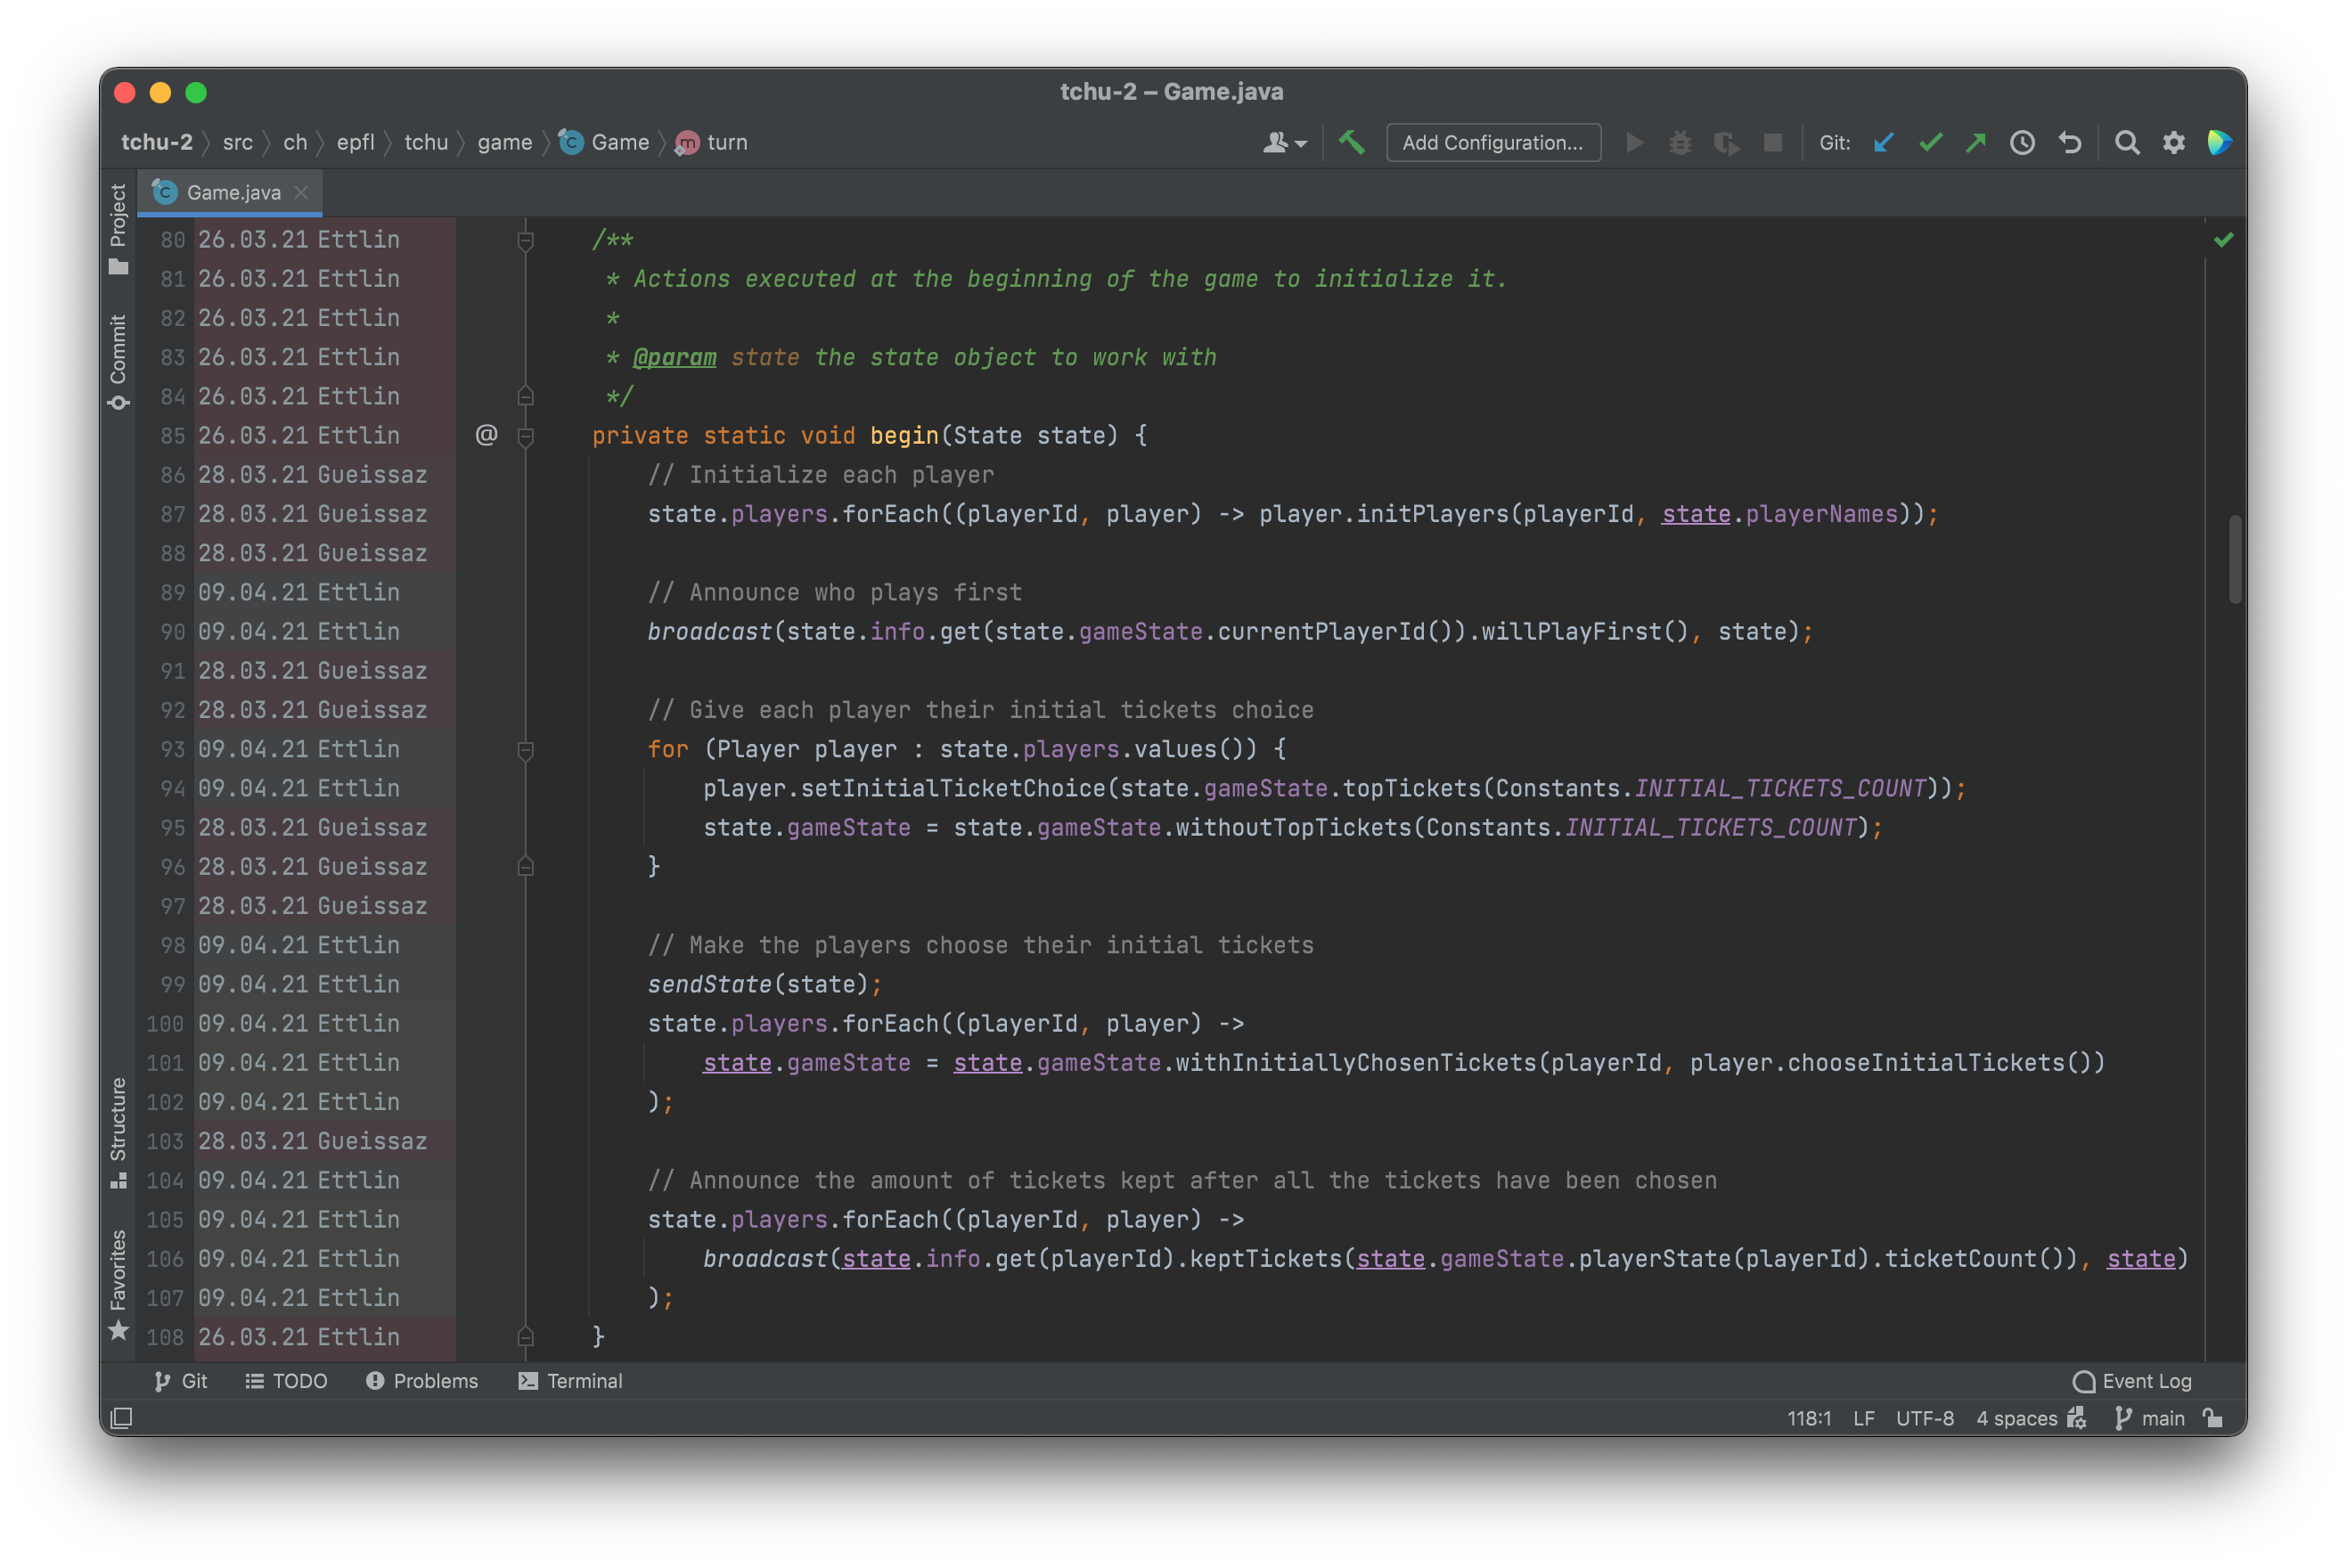Open the TODO tool window
2347x1568 pixels.
[286, 1381]
